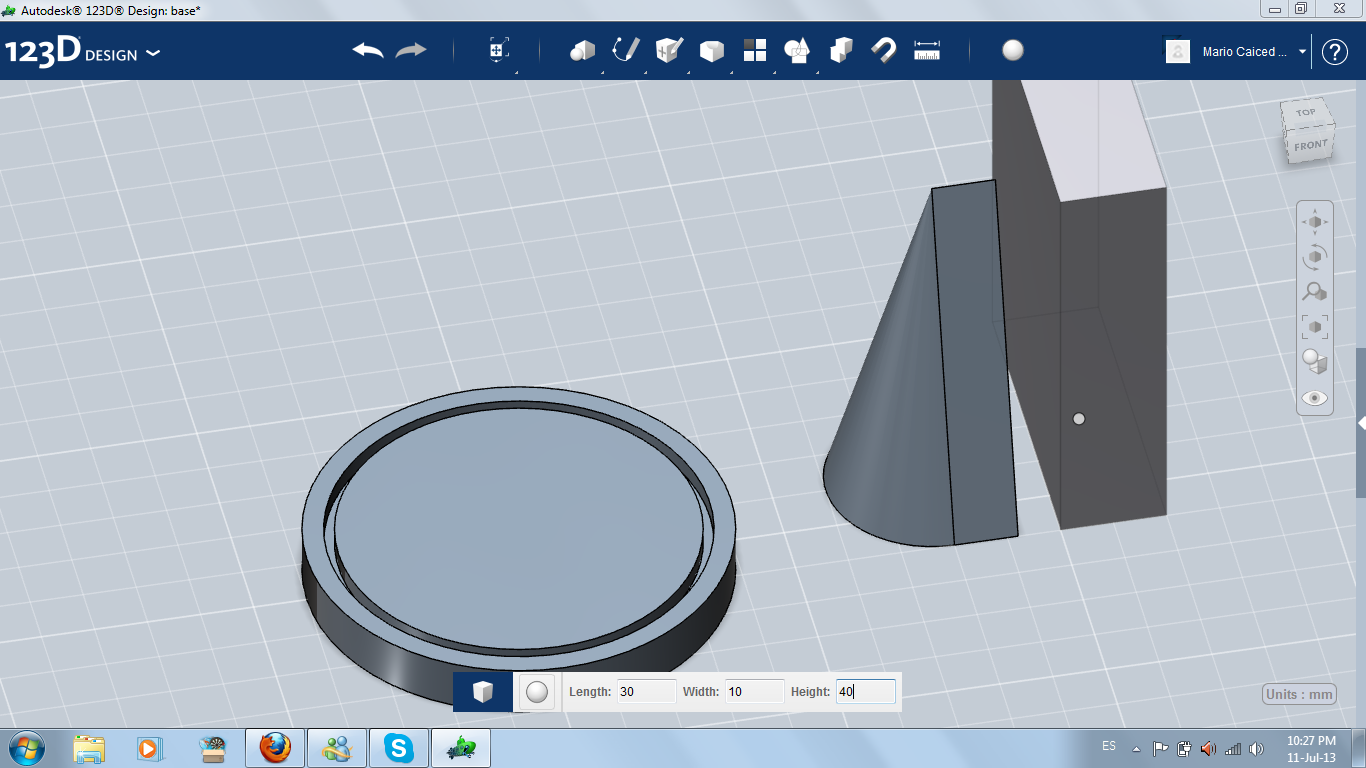Open the Sketch tools
This screenshot has width=1366, height=768.
(626, 50)
